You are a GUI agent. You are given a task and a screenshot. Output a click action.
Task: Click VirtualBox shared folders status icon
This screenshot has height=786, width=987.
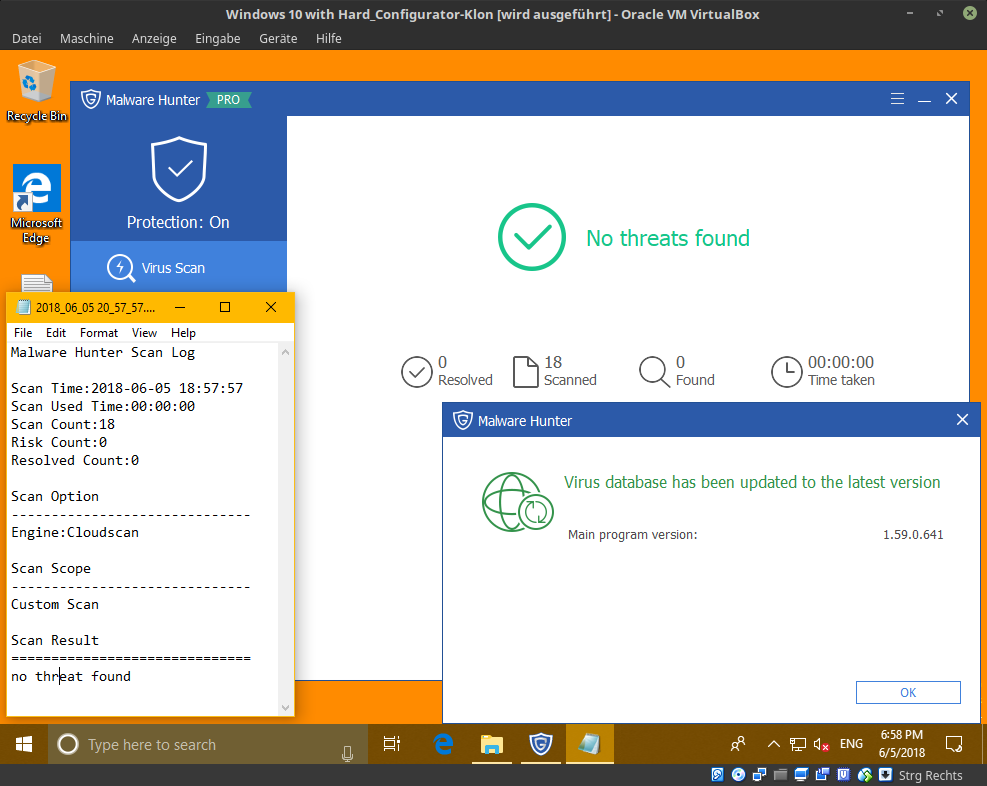pyautogui.click(x=781, y=775)
